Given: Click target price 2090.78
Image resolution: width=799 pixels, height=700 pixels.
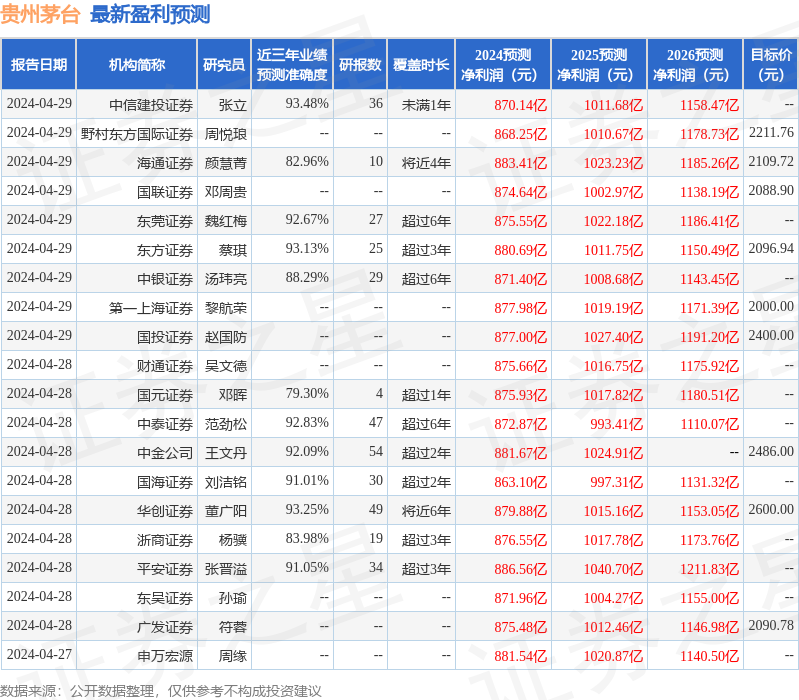Looking at the screenshot, I should tap(771, 626).
